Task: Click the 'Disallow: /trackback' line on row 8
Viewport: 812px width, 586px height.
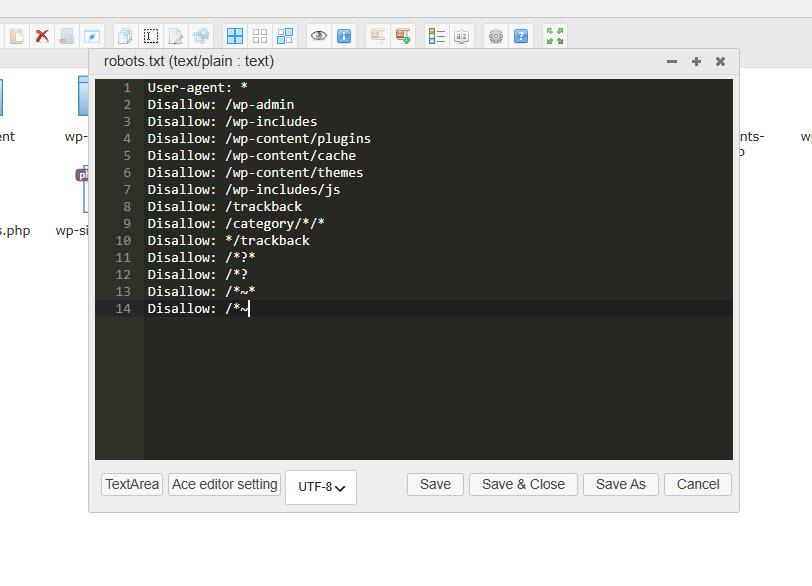Action: coord(225,207)
